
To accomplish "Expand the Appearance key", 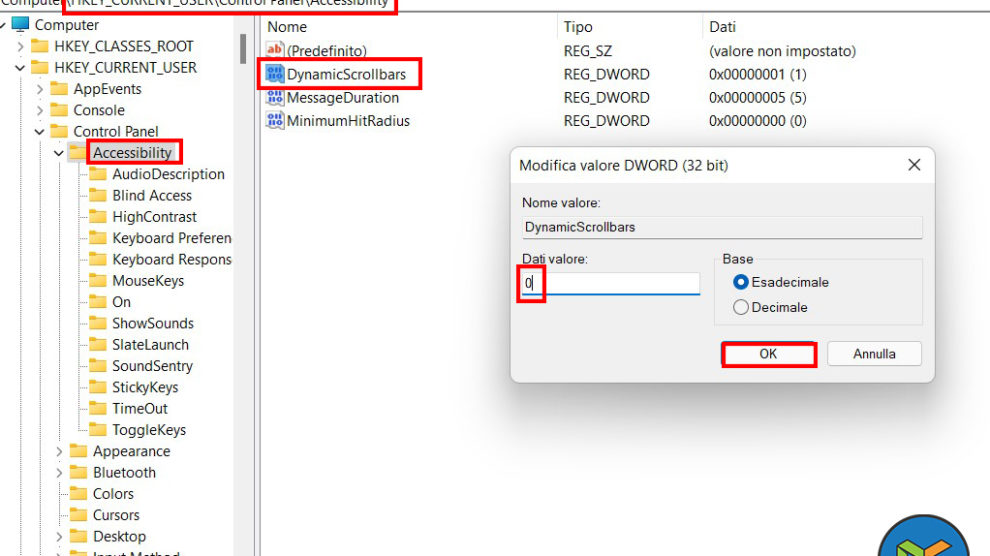I will coord(59,451).
